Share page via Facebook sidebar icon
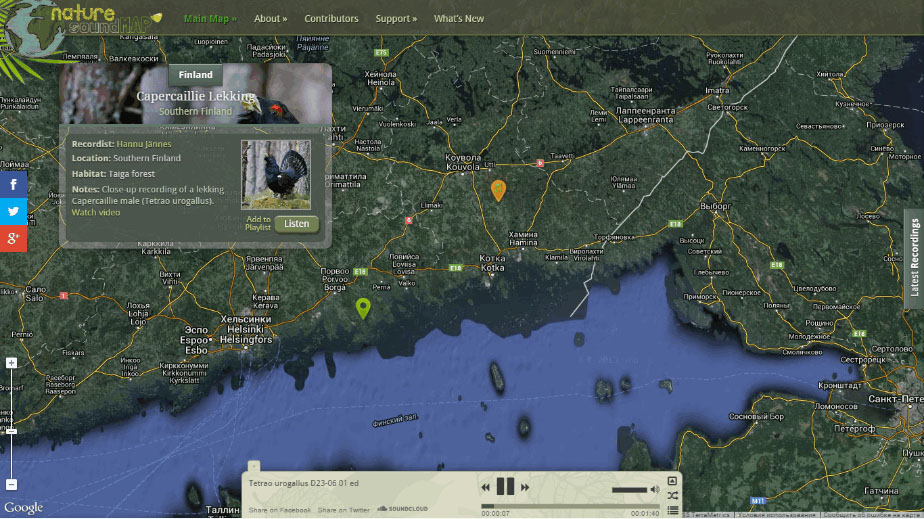The width and height of the screenshot is (924, 519). 13,184
